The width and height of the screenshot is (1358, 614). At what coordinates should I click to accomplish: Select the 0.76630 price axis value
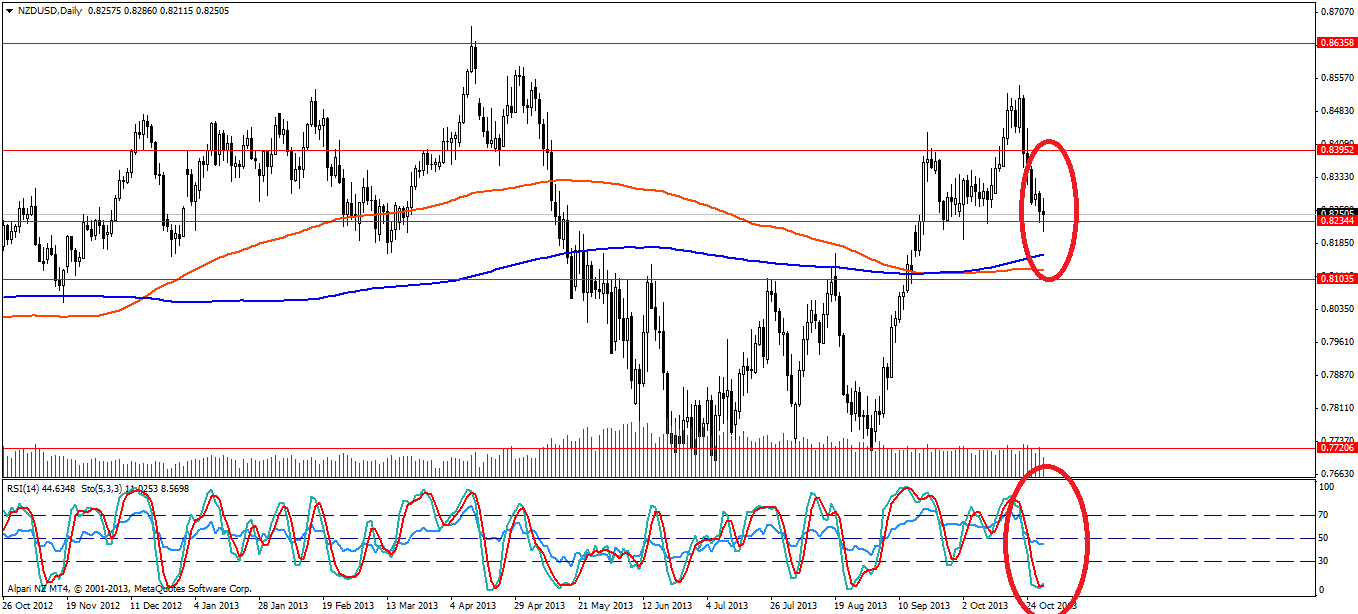(1339, 473)
